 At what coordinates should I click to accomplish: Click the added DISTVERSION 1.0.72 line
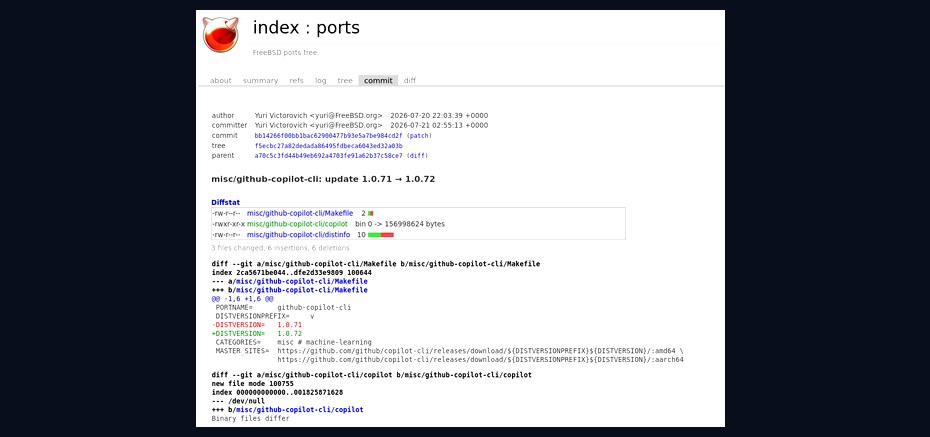point(257,333)
